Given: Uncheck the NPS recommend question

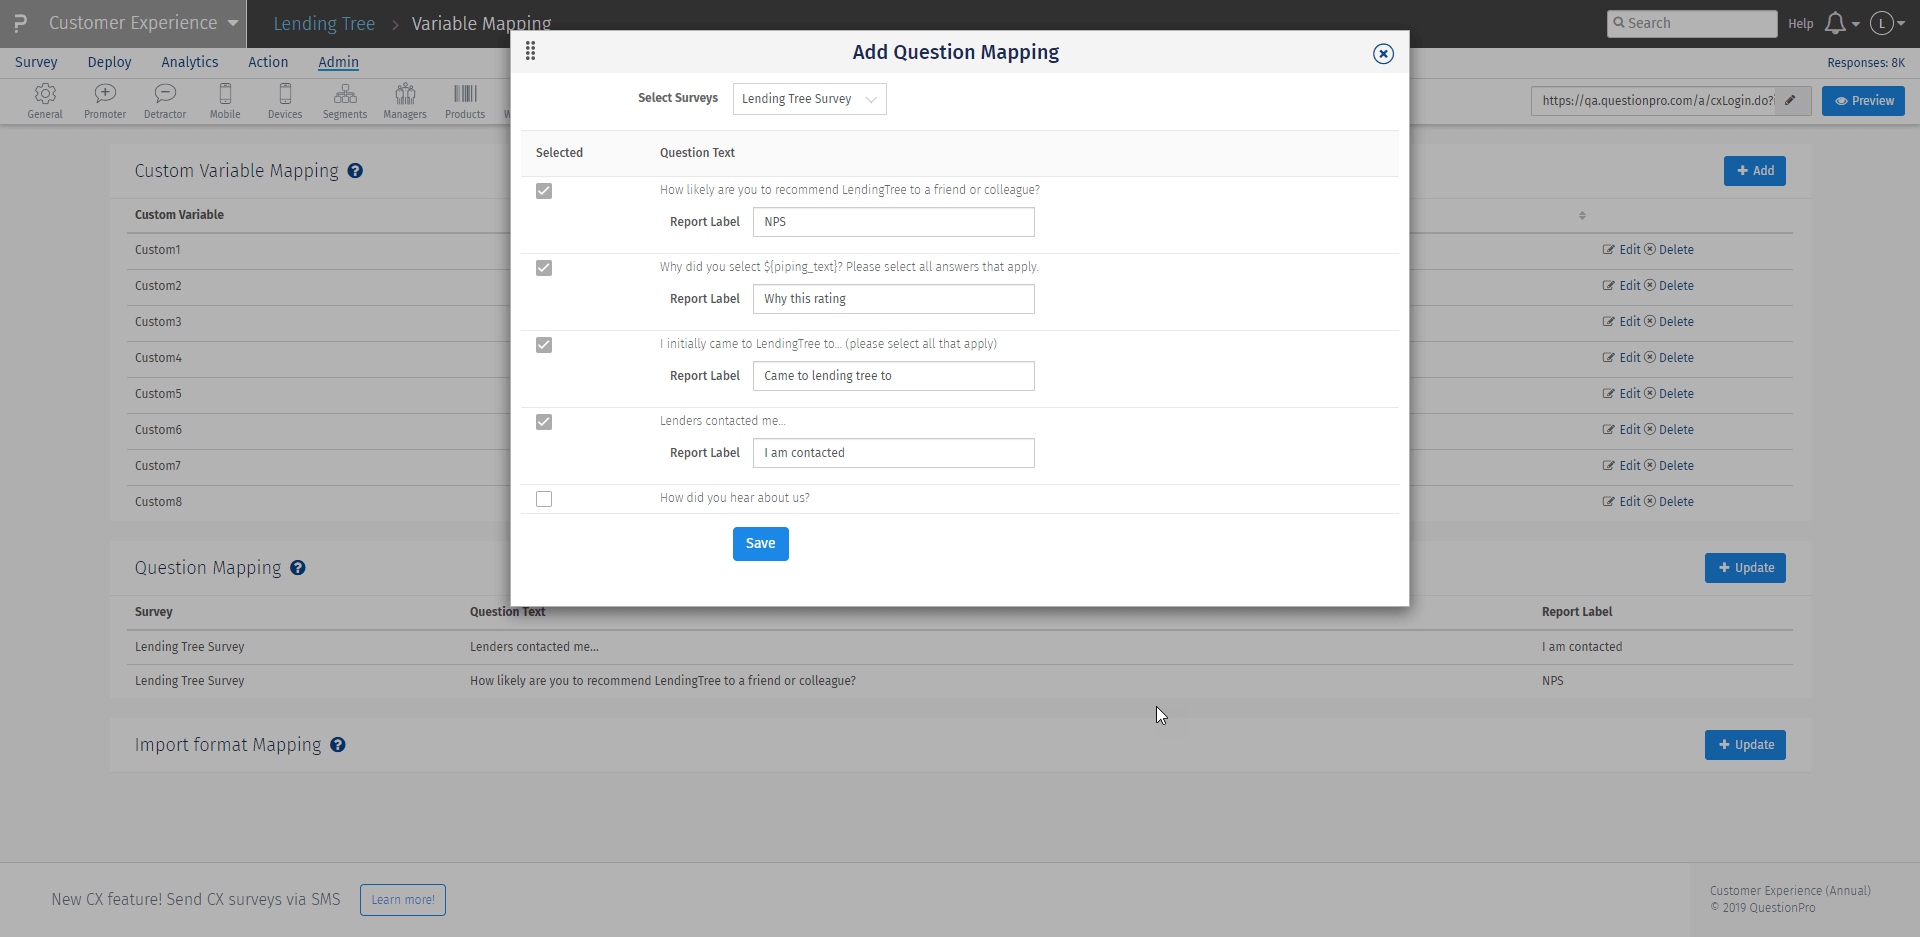Looking at the screenshot, I should click(x=543, y=191).
